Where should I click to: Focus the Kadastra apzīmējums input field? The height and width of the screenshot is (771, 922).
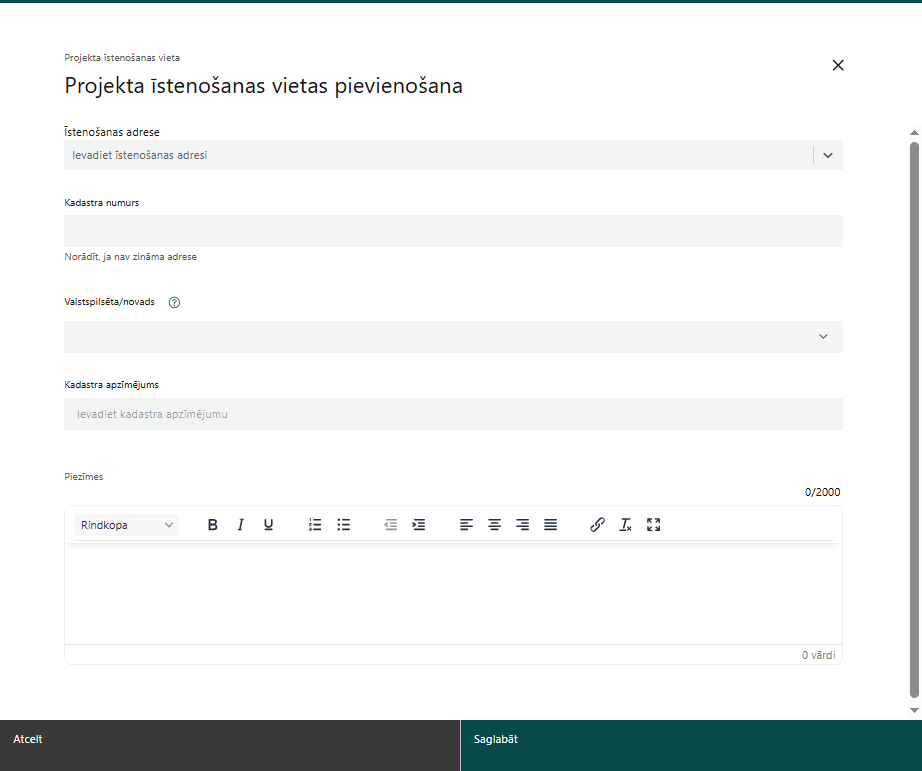[453, 414]
